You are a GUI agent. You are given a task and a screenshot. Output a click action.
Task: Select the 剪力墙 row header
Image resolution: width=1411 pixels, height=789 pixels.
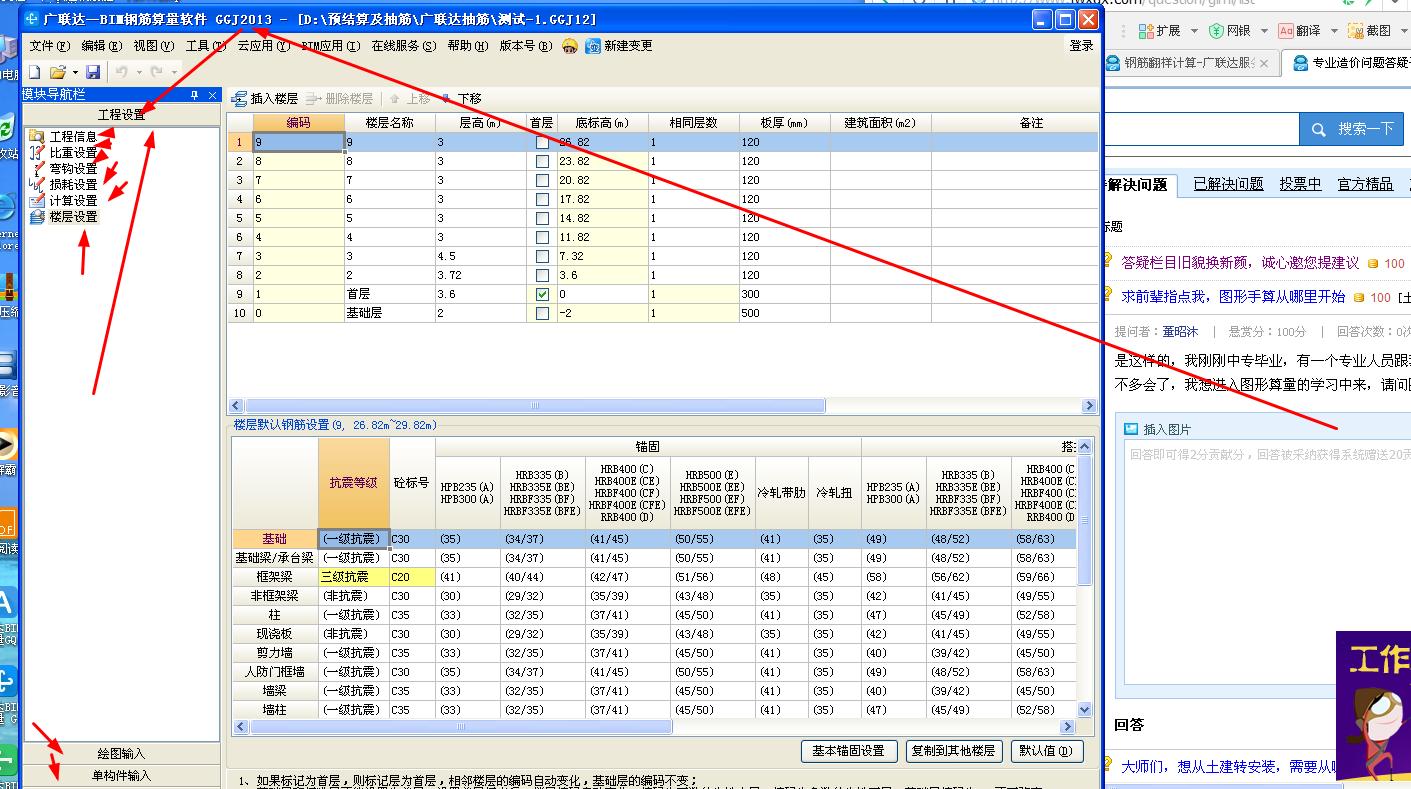275,653
